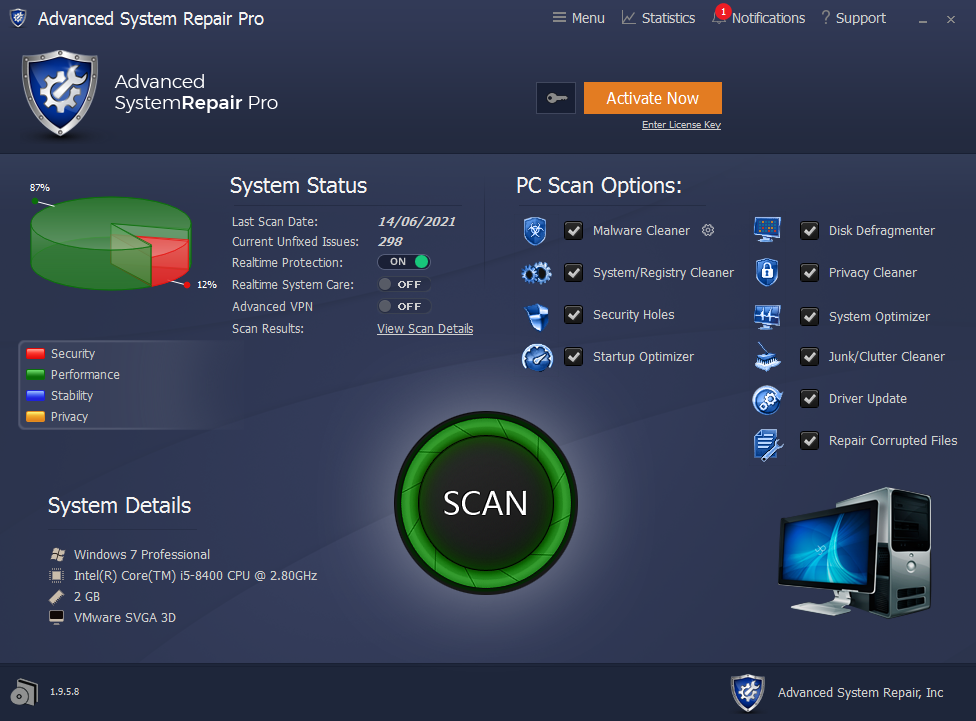Click the Junk/Clutter Cleaner broom icon

[x=767, y=357]
